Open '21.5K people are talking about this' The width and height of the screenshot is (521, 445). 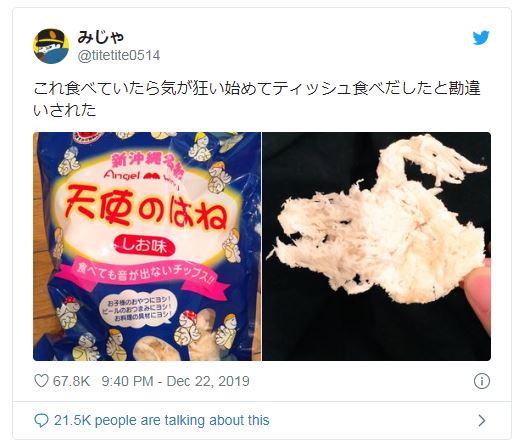tap(162, 420)
